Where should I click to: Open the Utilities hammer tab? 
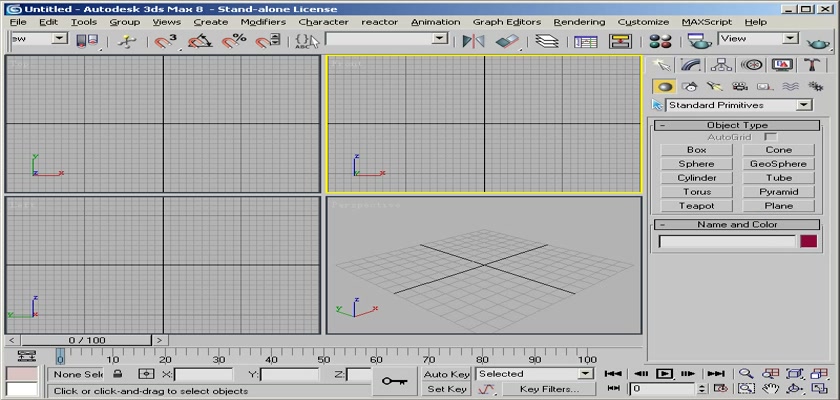812,65
